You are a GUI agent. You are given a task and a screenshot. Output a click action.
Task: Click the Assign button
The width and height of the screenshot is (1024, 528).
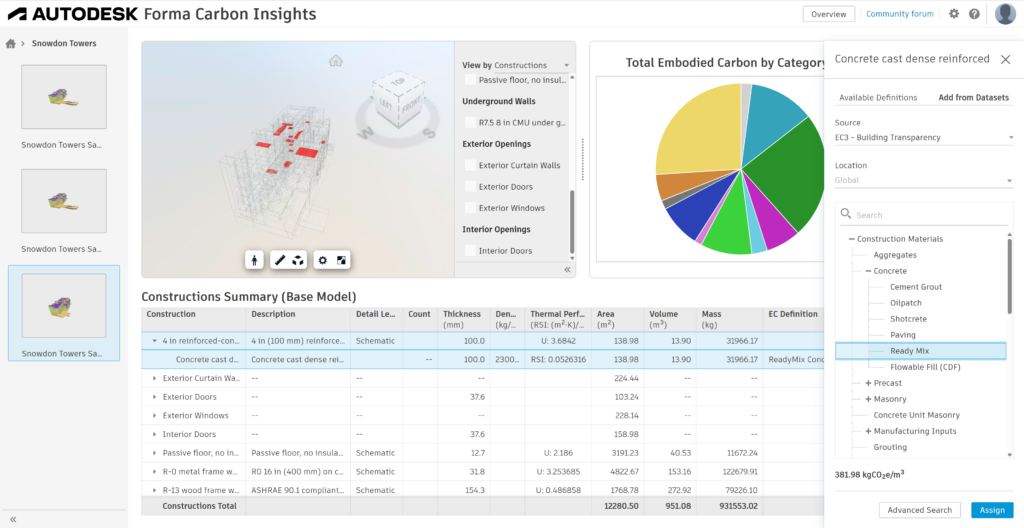click(992, 510)
